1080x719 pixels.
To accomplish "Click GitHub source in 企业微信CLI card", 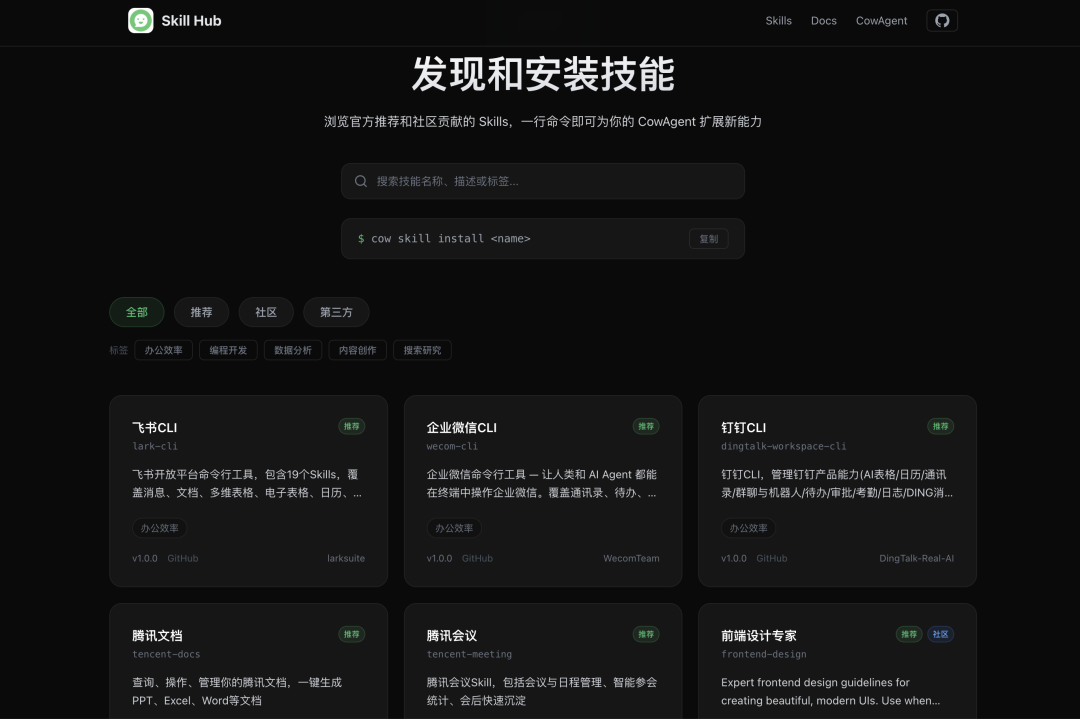I will click(x=477, y=559).
